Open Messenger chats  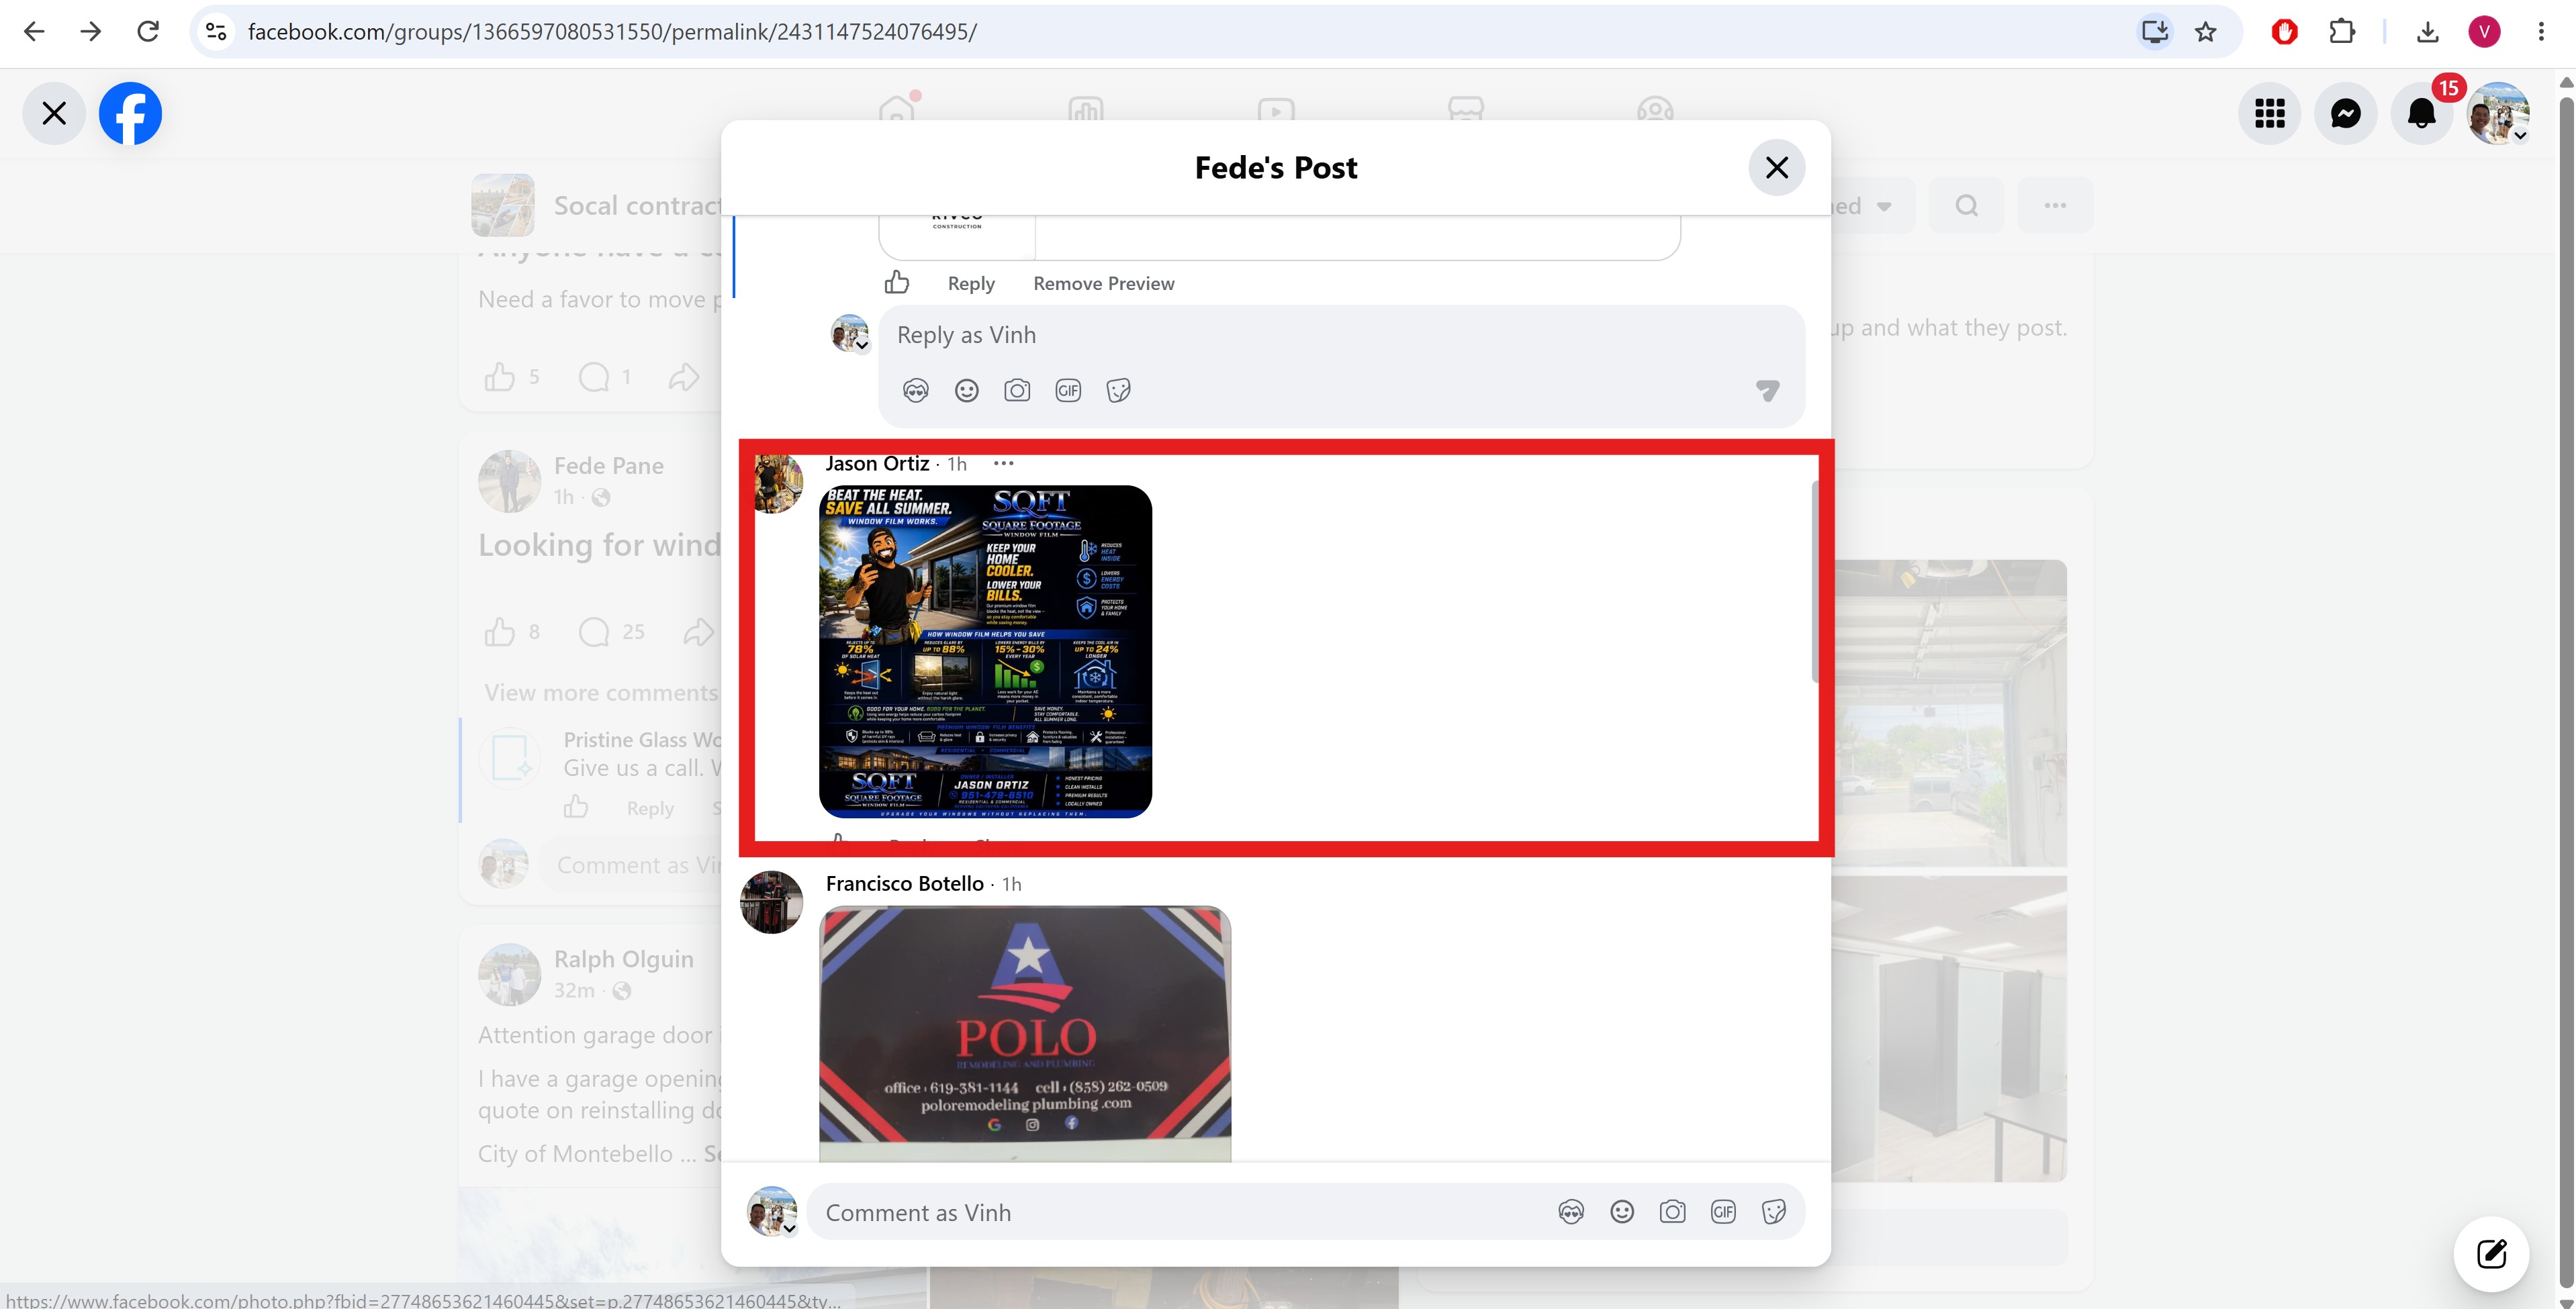(2346, 113)
